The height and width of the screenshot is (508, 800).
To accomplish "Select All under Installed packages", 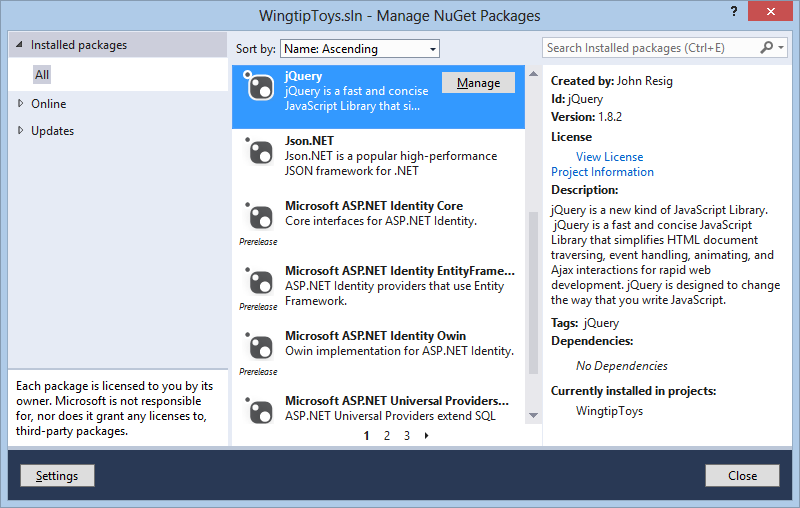I will 41,75.
